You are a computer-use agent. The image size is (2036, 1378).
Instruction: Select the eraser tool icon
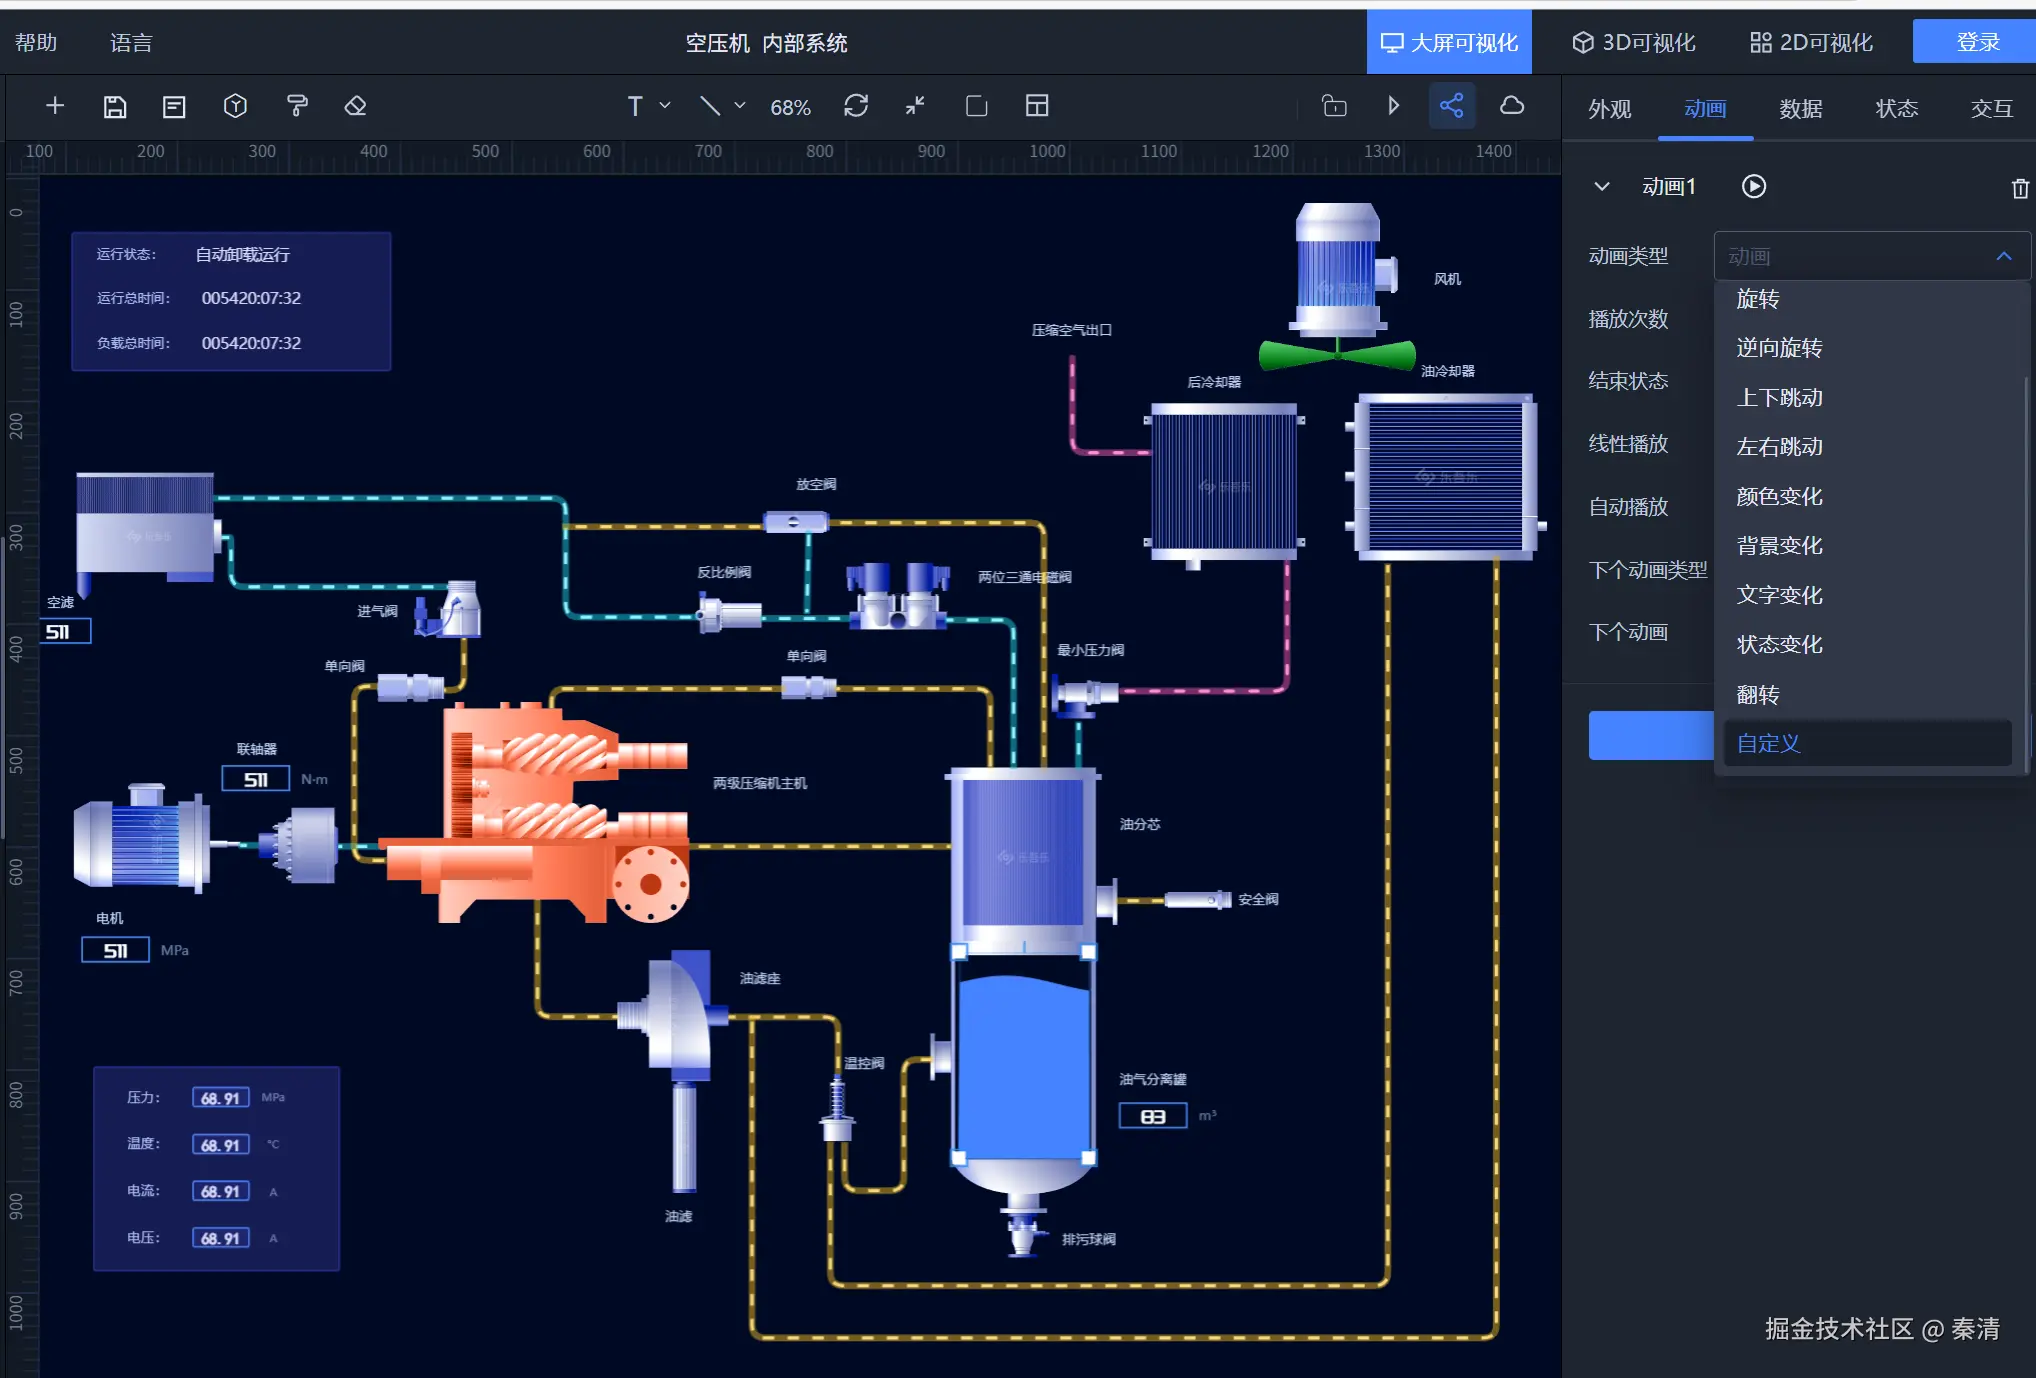(x=355, y=106)
